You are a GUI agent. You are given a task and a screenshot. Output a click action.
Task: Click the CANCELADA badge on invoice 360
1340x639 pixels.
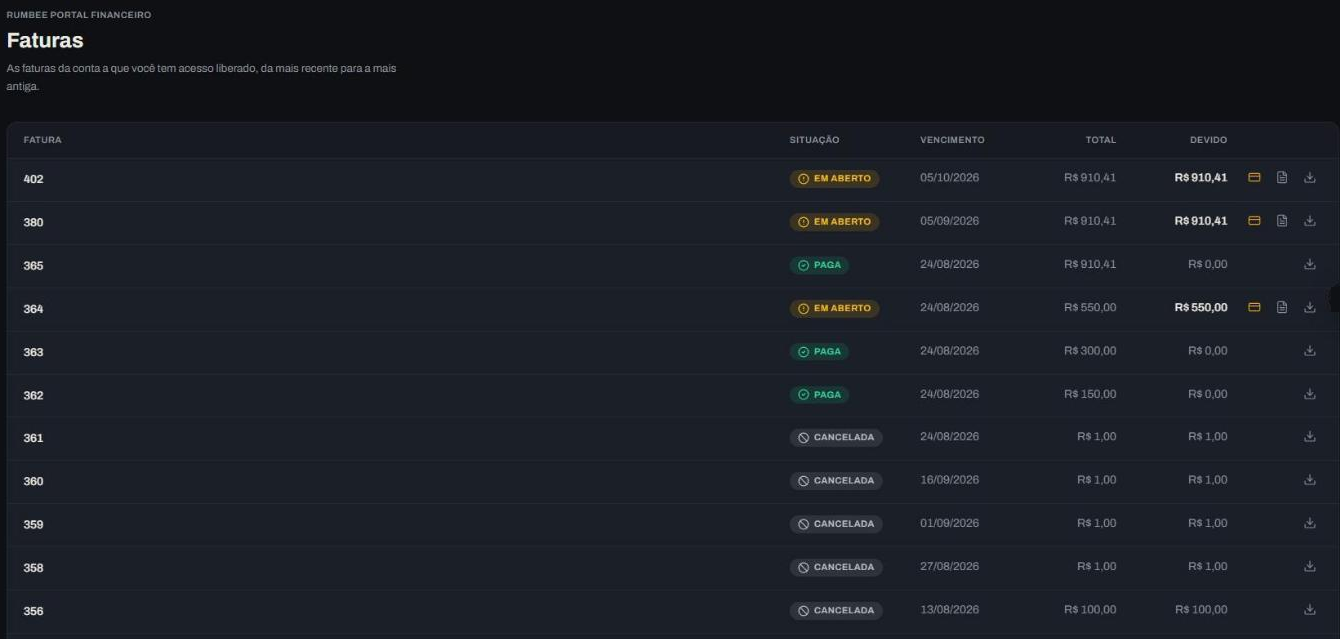tap(836, 481)
